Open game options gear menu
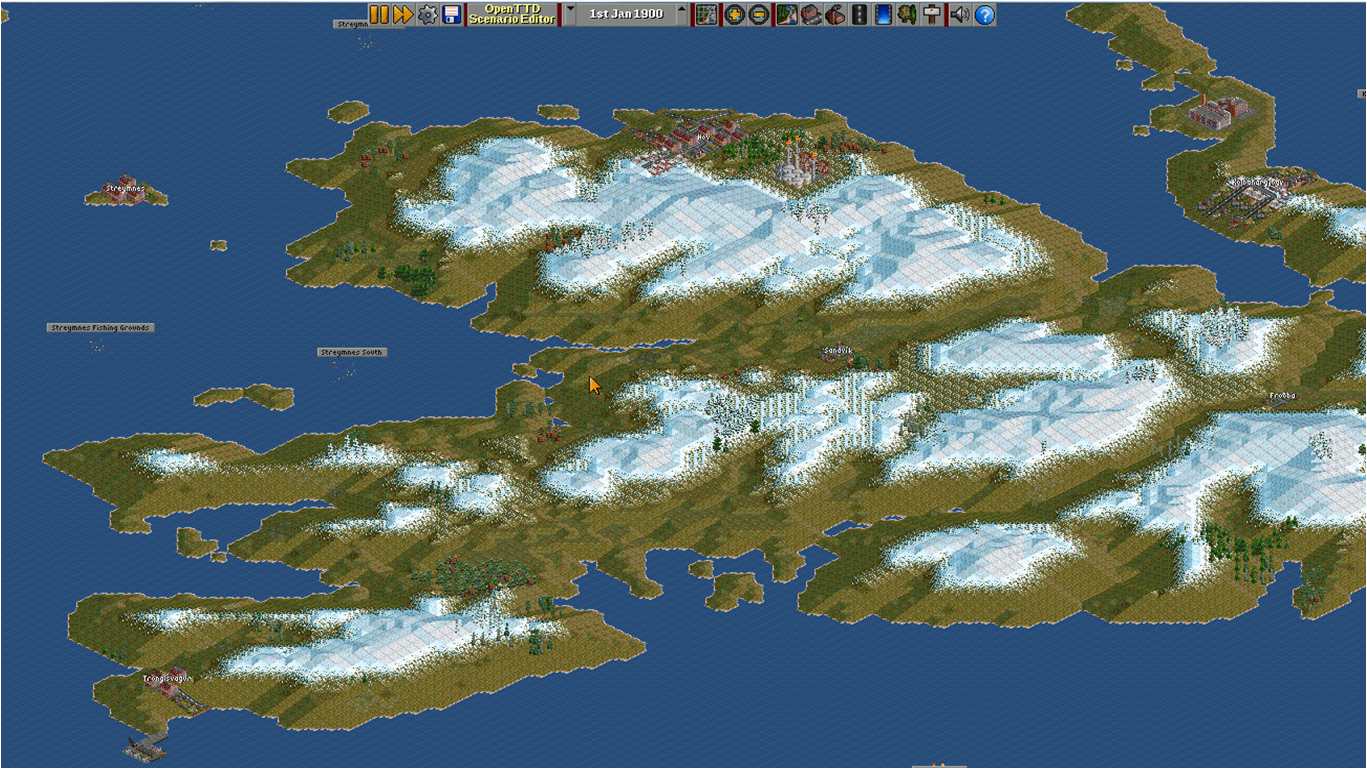Screen dimensions: 1367x769 [x=427, y=14]
